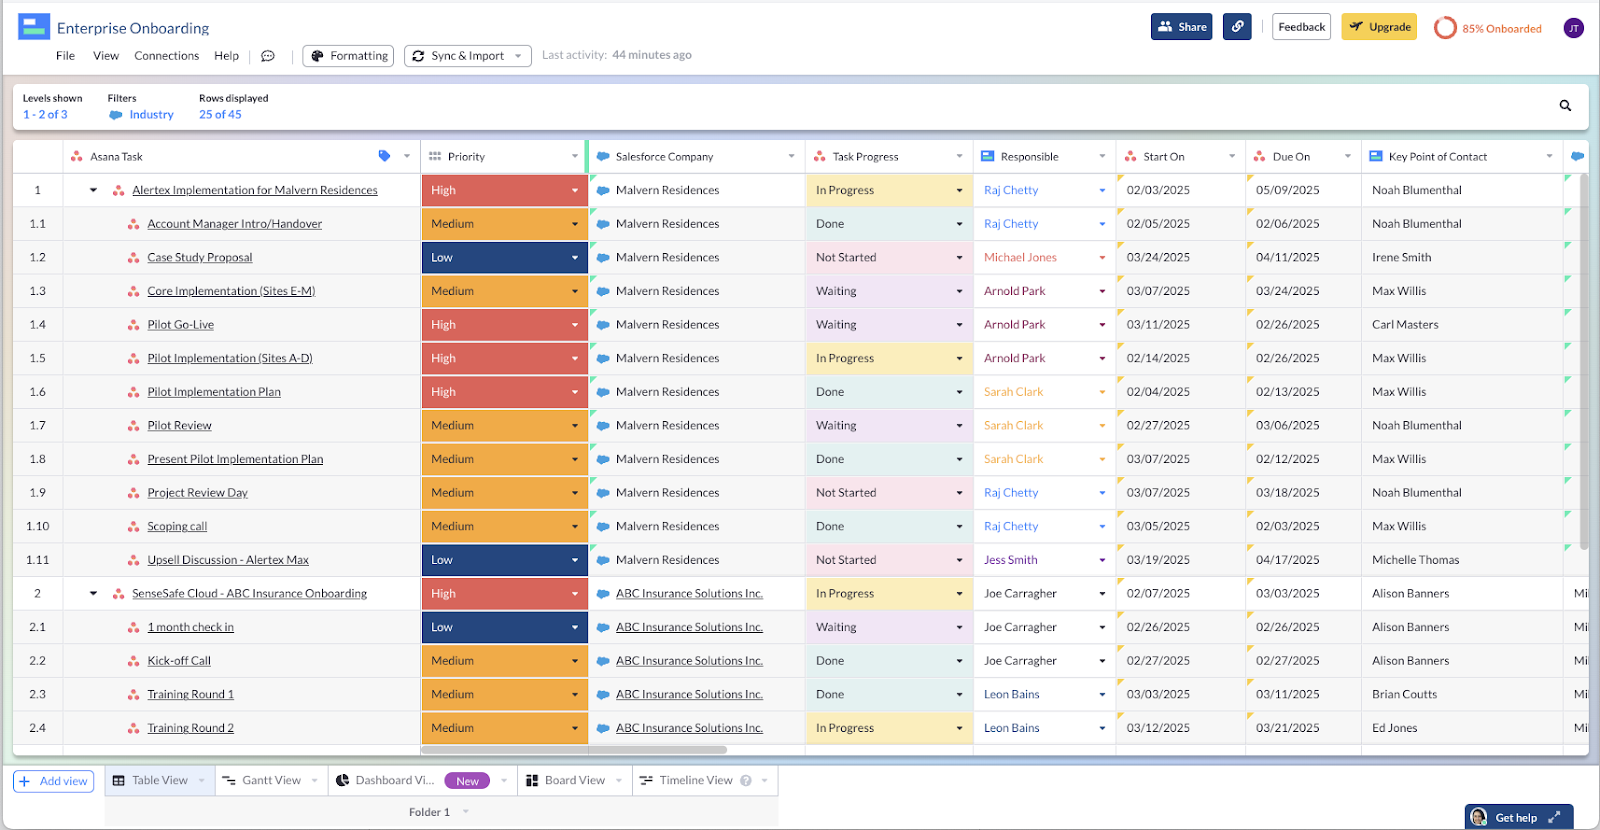Open Salesforce Company column header arrow
The image size is (1600, 830).
point(791,156)
